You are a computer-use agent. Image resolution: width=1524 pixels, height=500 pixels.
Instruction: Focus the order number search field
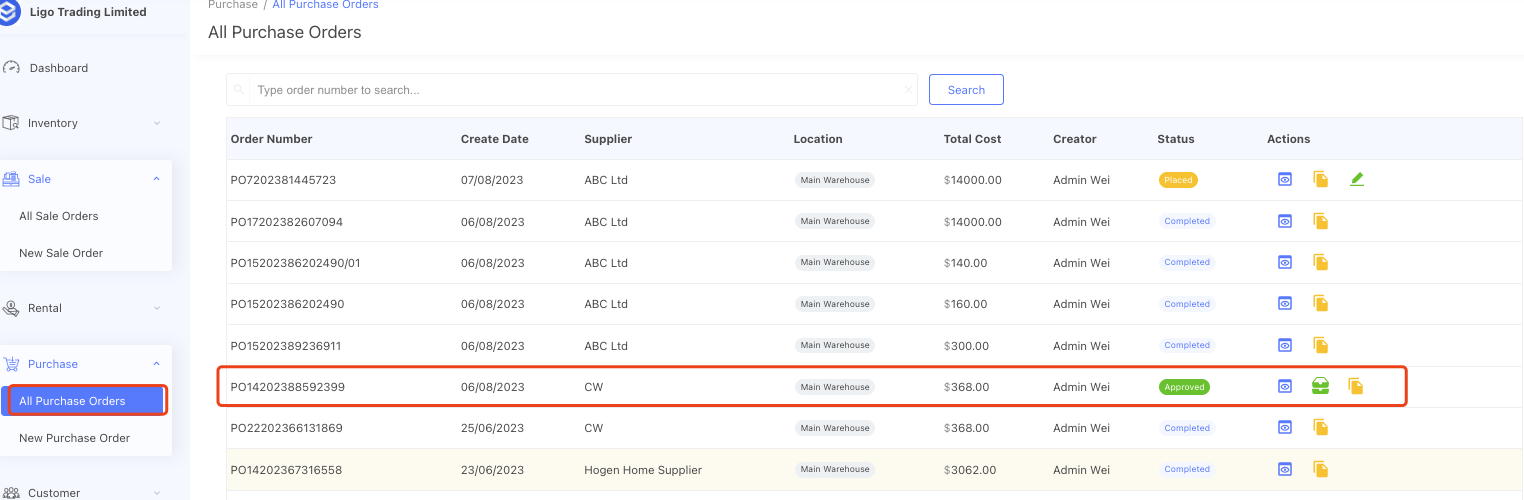coord(575,90)
